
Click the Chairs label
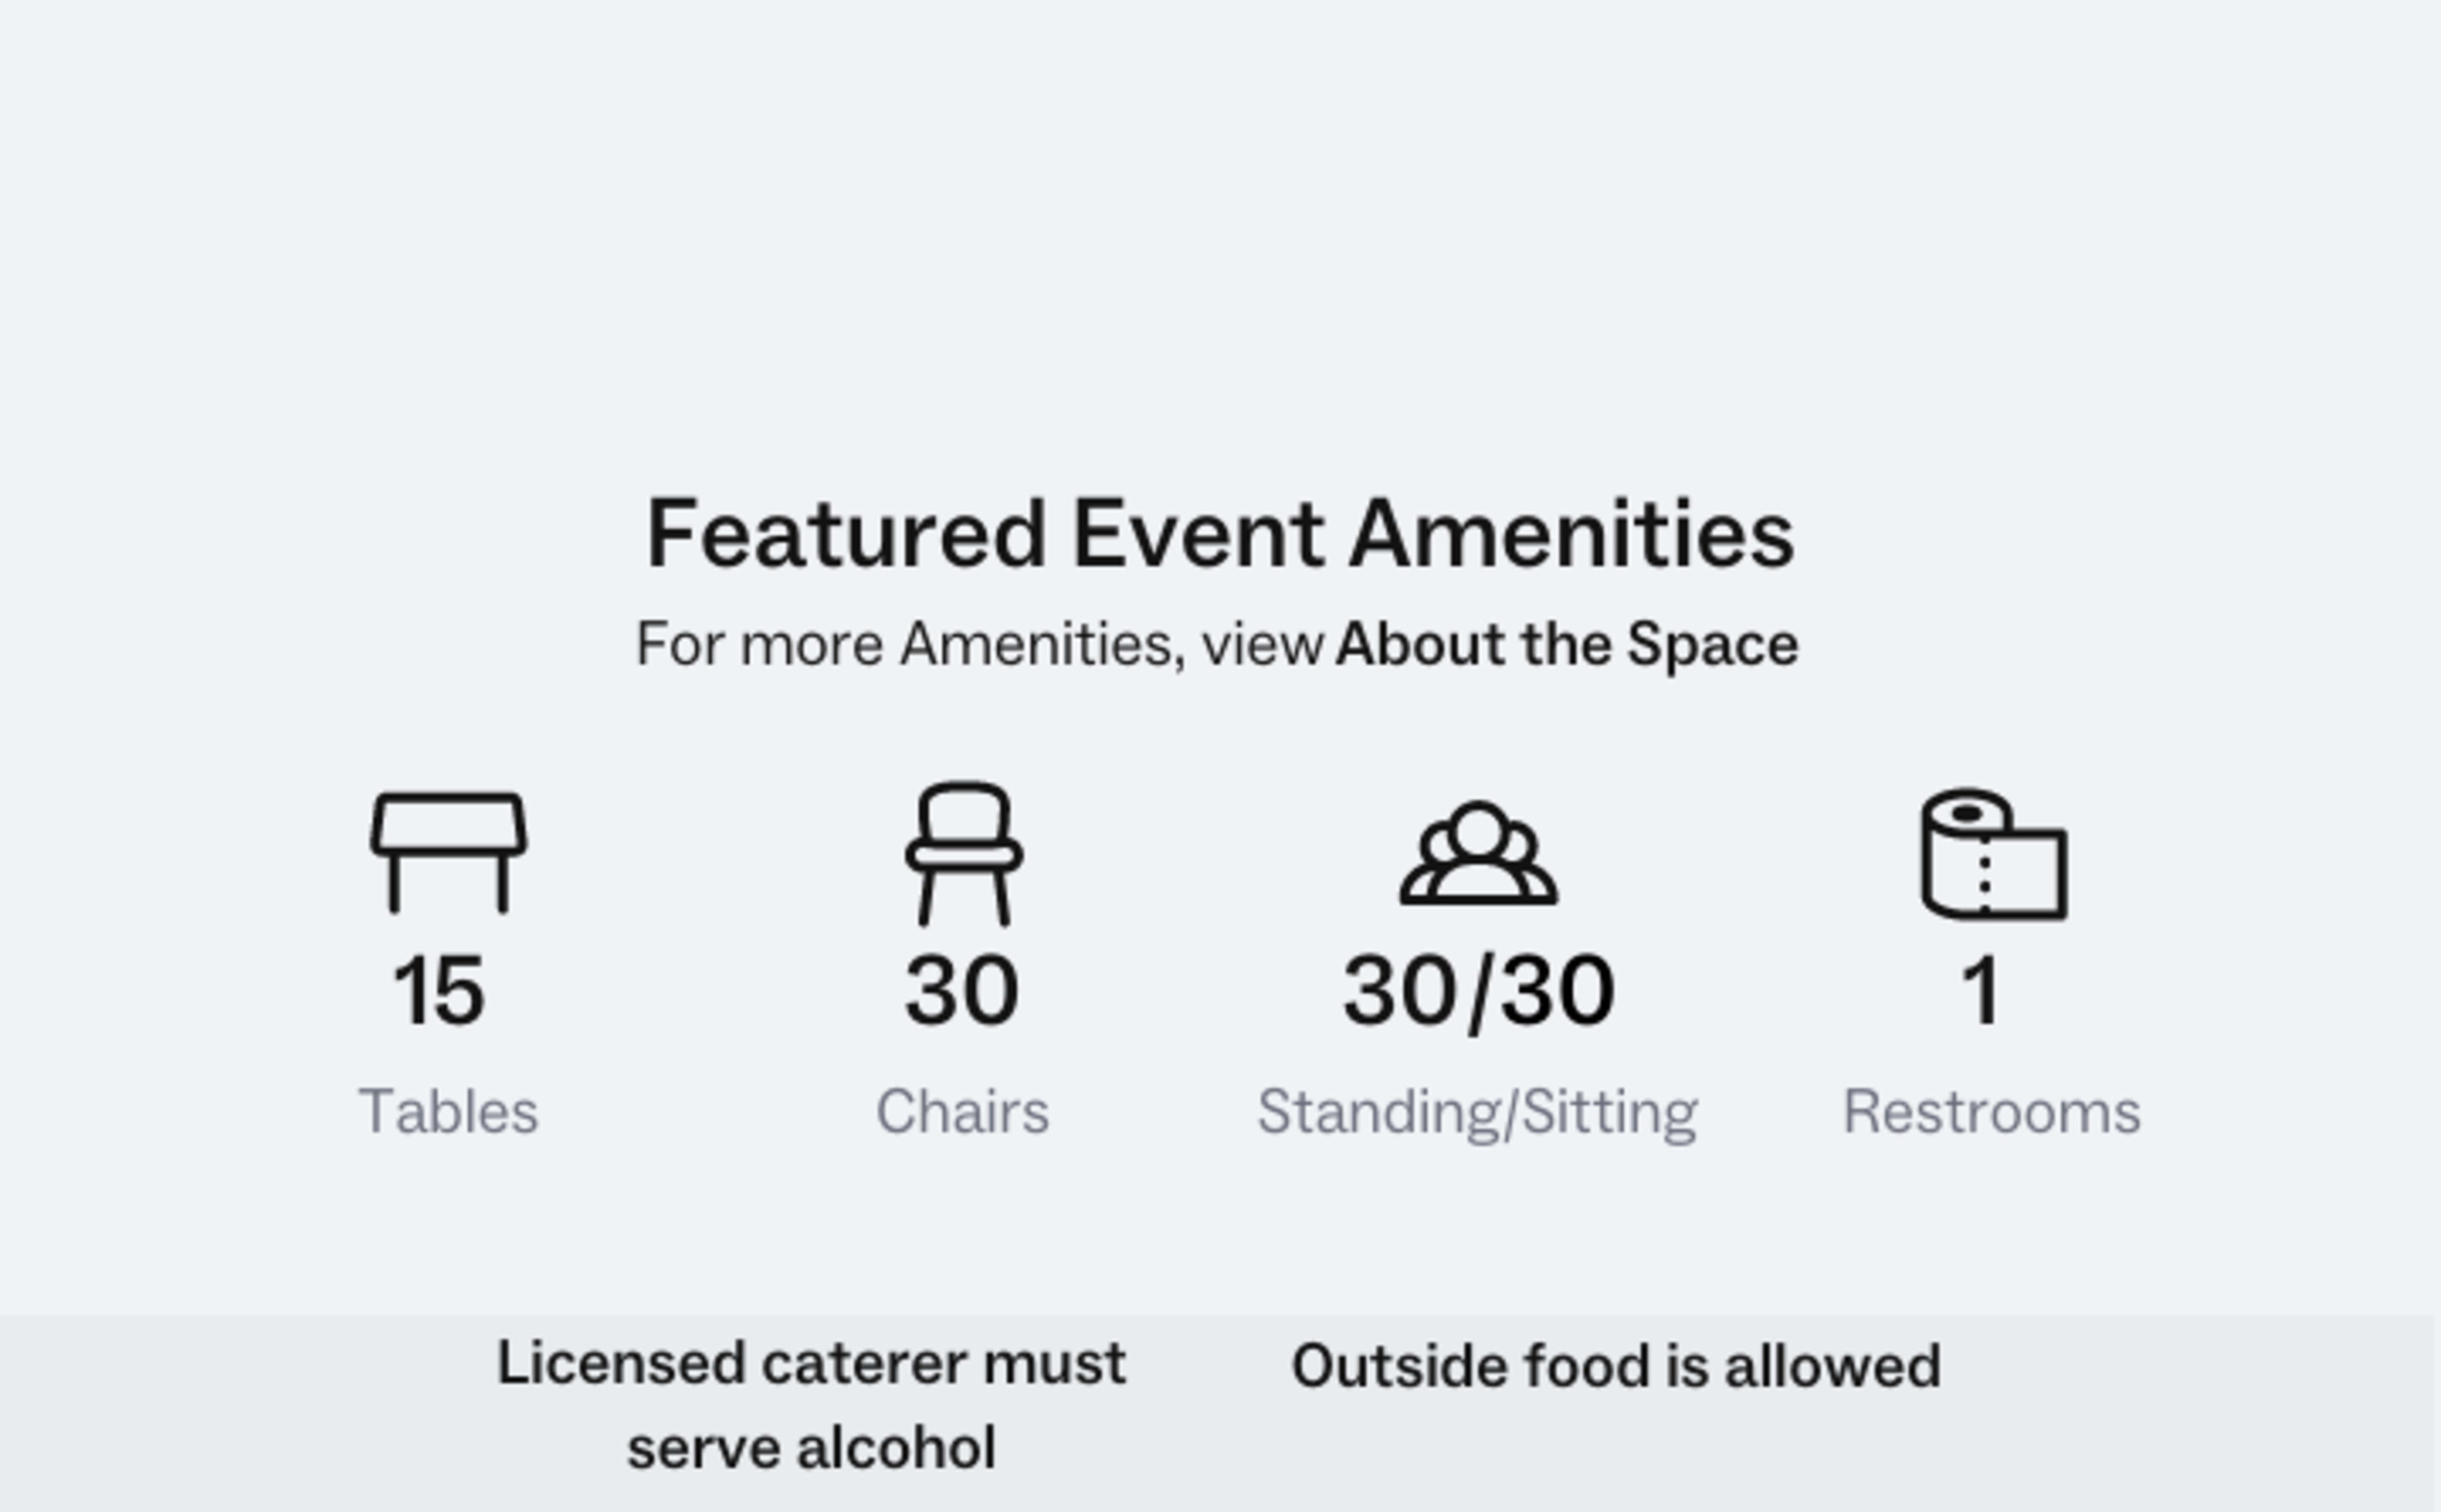pyautogui.click(x=962, y=1111)
